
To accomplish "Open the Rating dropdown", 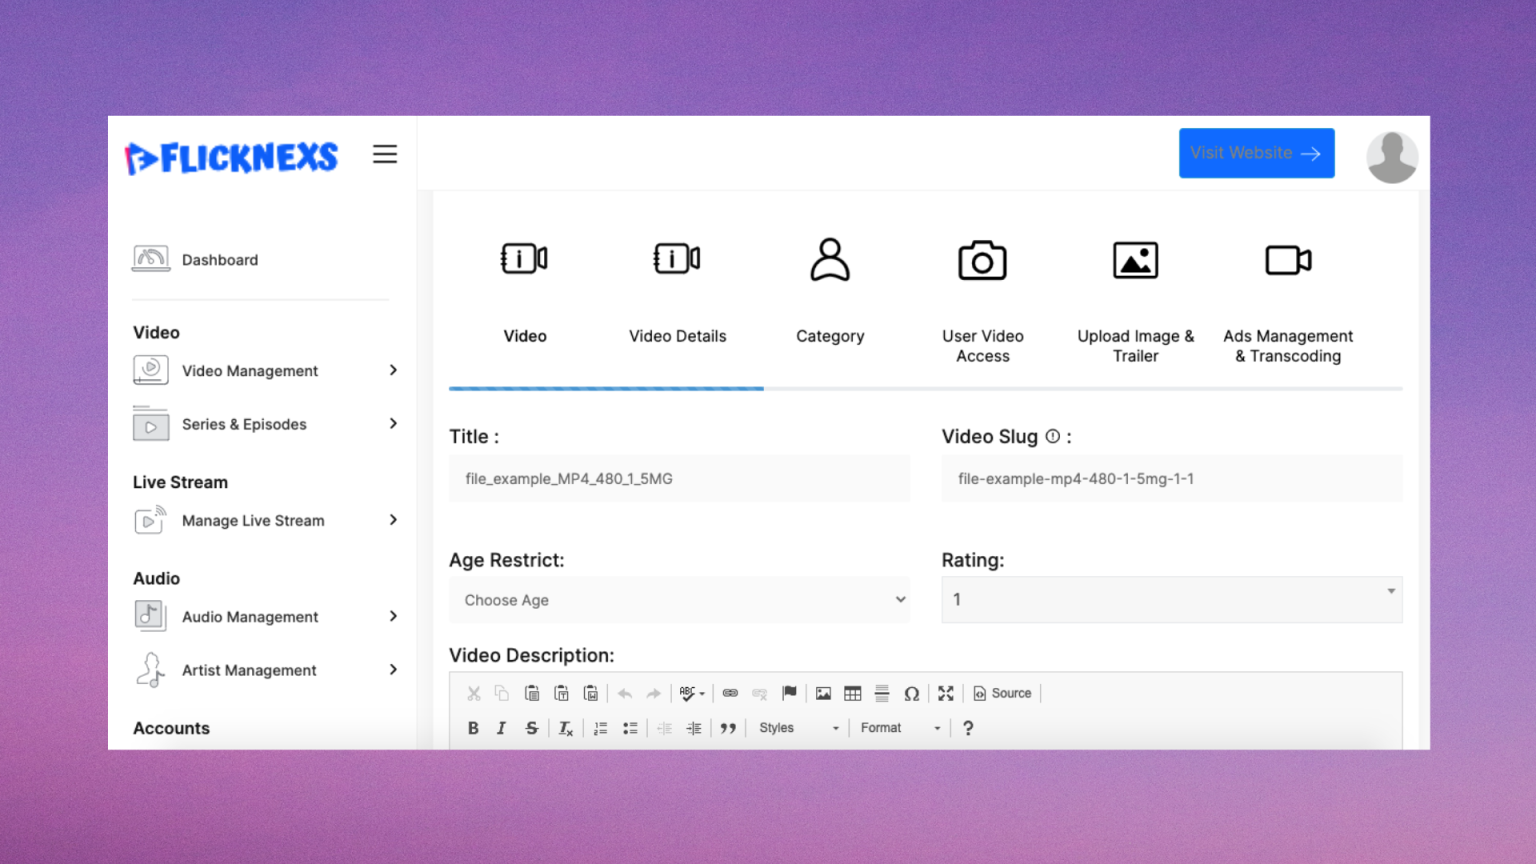I will point(1171,600).
